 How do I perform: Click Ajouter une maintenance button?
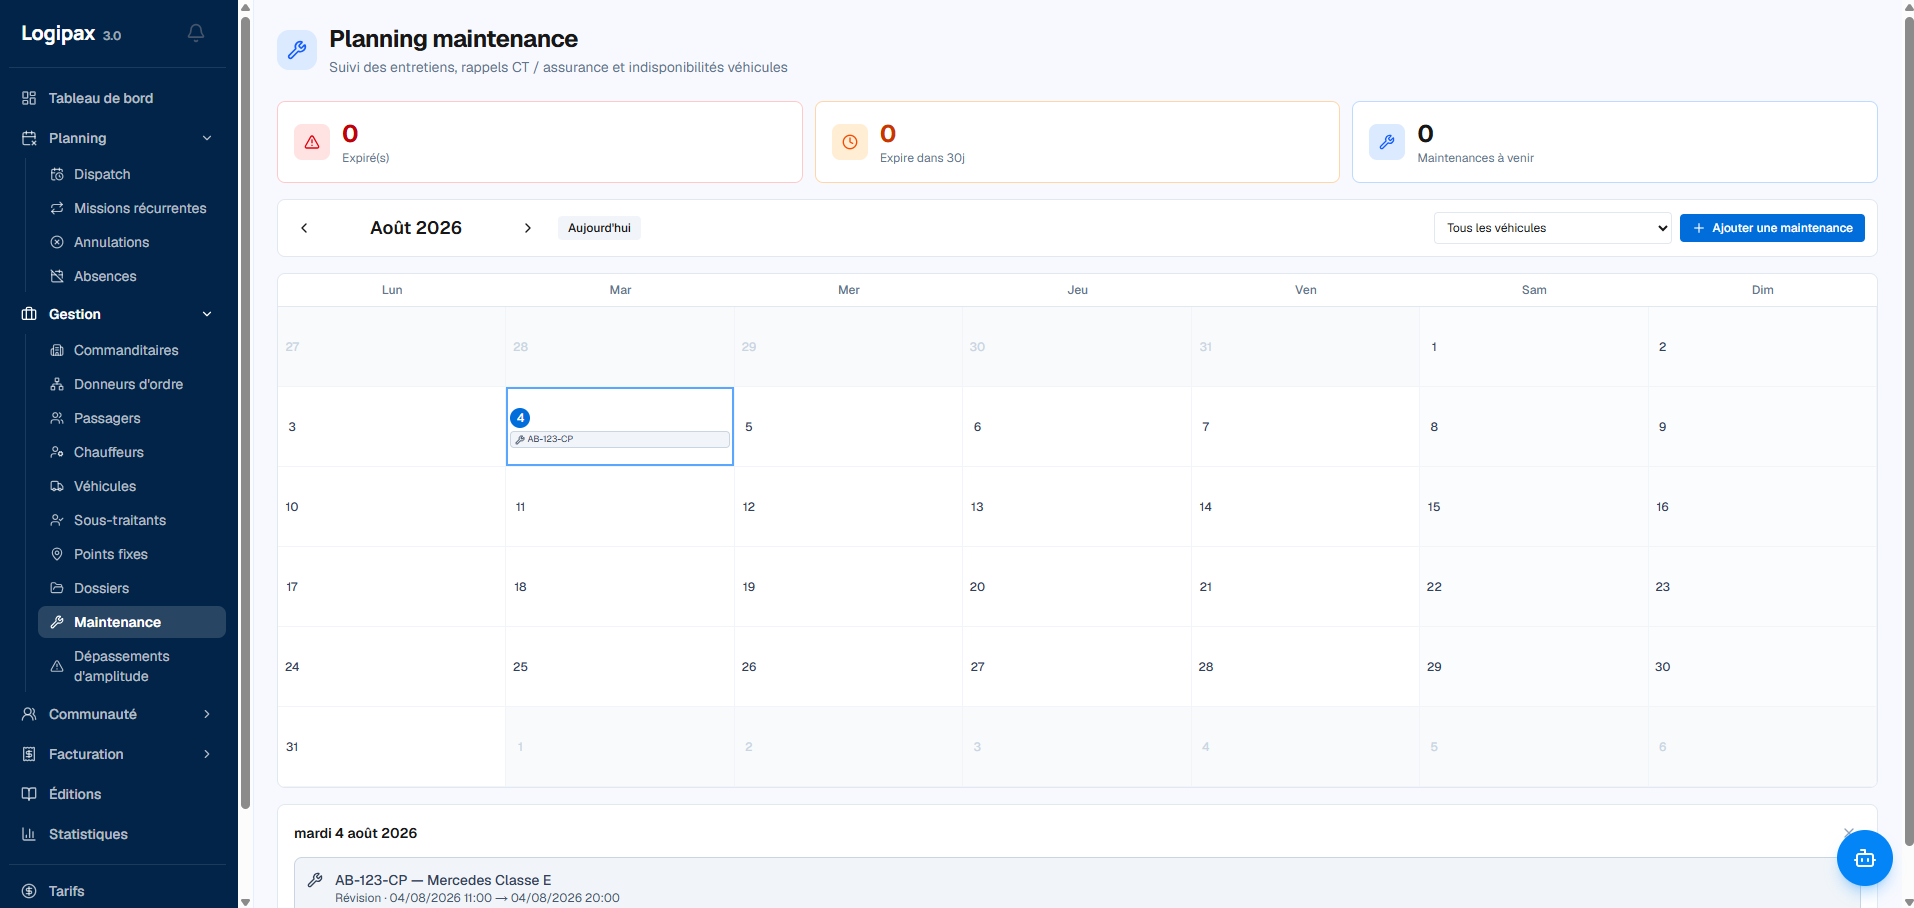[x=1772, y=228]
